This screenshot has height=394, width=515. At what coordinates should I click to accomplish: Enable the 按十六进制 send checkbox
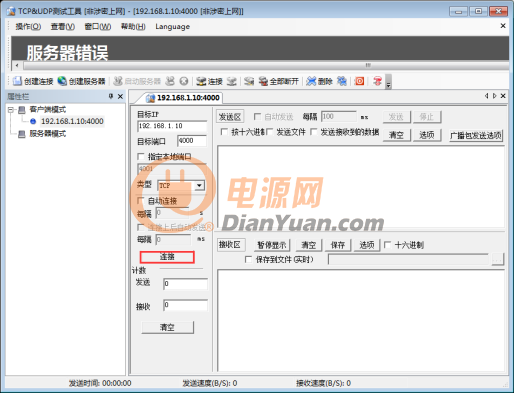(224, 132)
